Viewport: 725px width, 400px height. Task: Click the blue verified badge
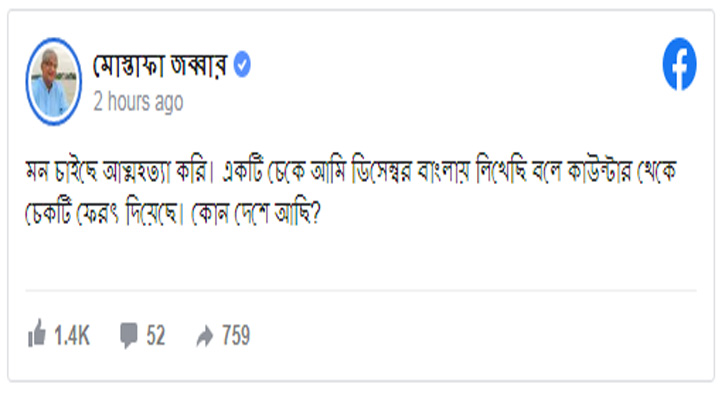(x=243, y=67)
